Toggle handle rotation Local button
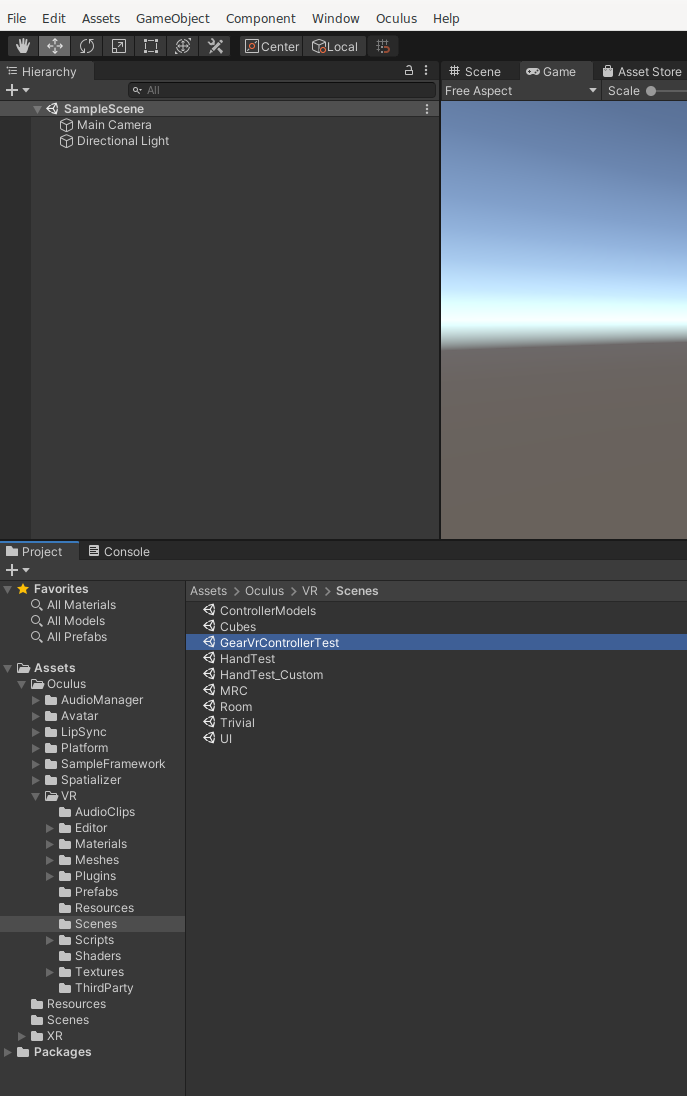 (335, 46)
